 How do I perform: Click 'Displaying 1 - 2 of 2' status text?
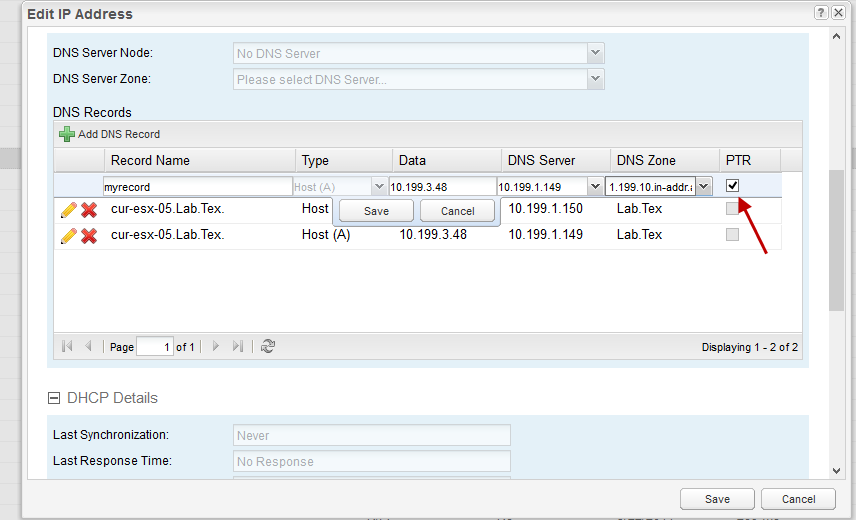click(x=750, y=347)
